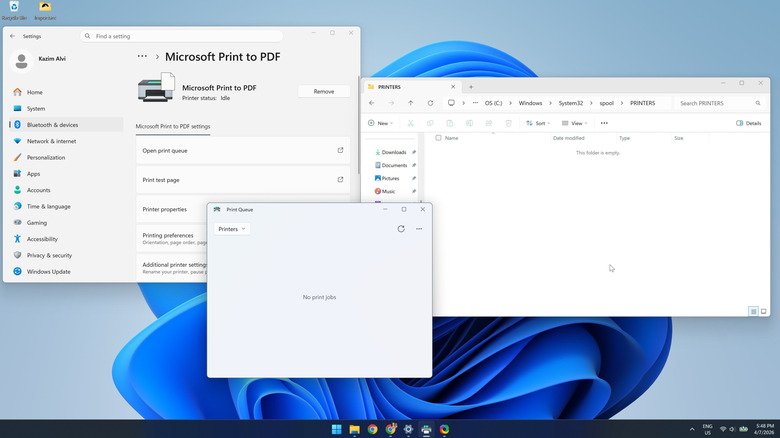Select Bluetooth & devices in sidebar
Viewport: 780px width, 438px height.
coord(66,125)
